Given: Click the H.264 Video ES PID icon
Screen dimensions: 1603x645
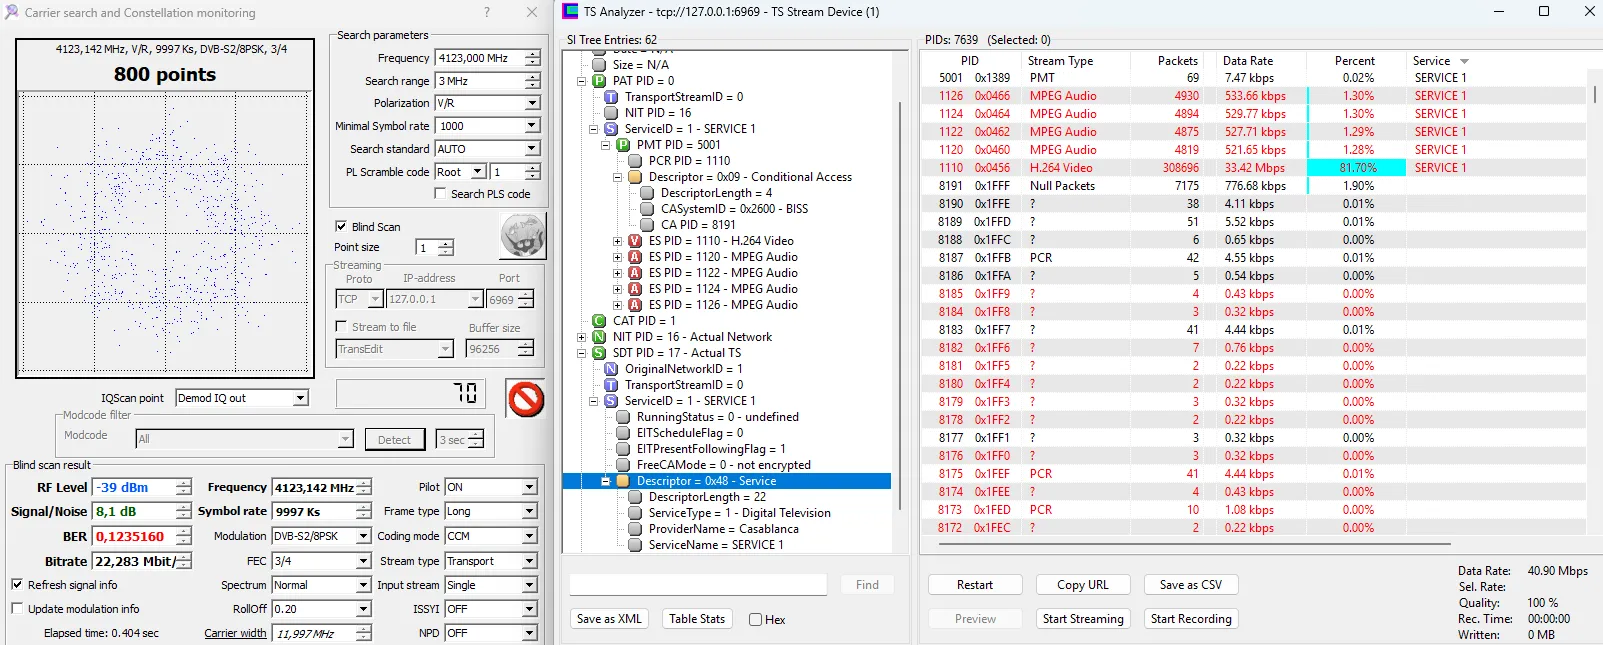Looking at the screenshot, I should pos(634,241).
